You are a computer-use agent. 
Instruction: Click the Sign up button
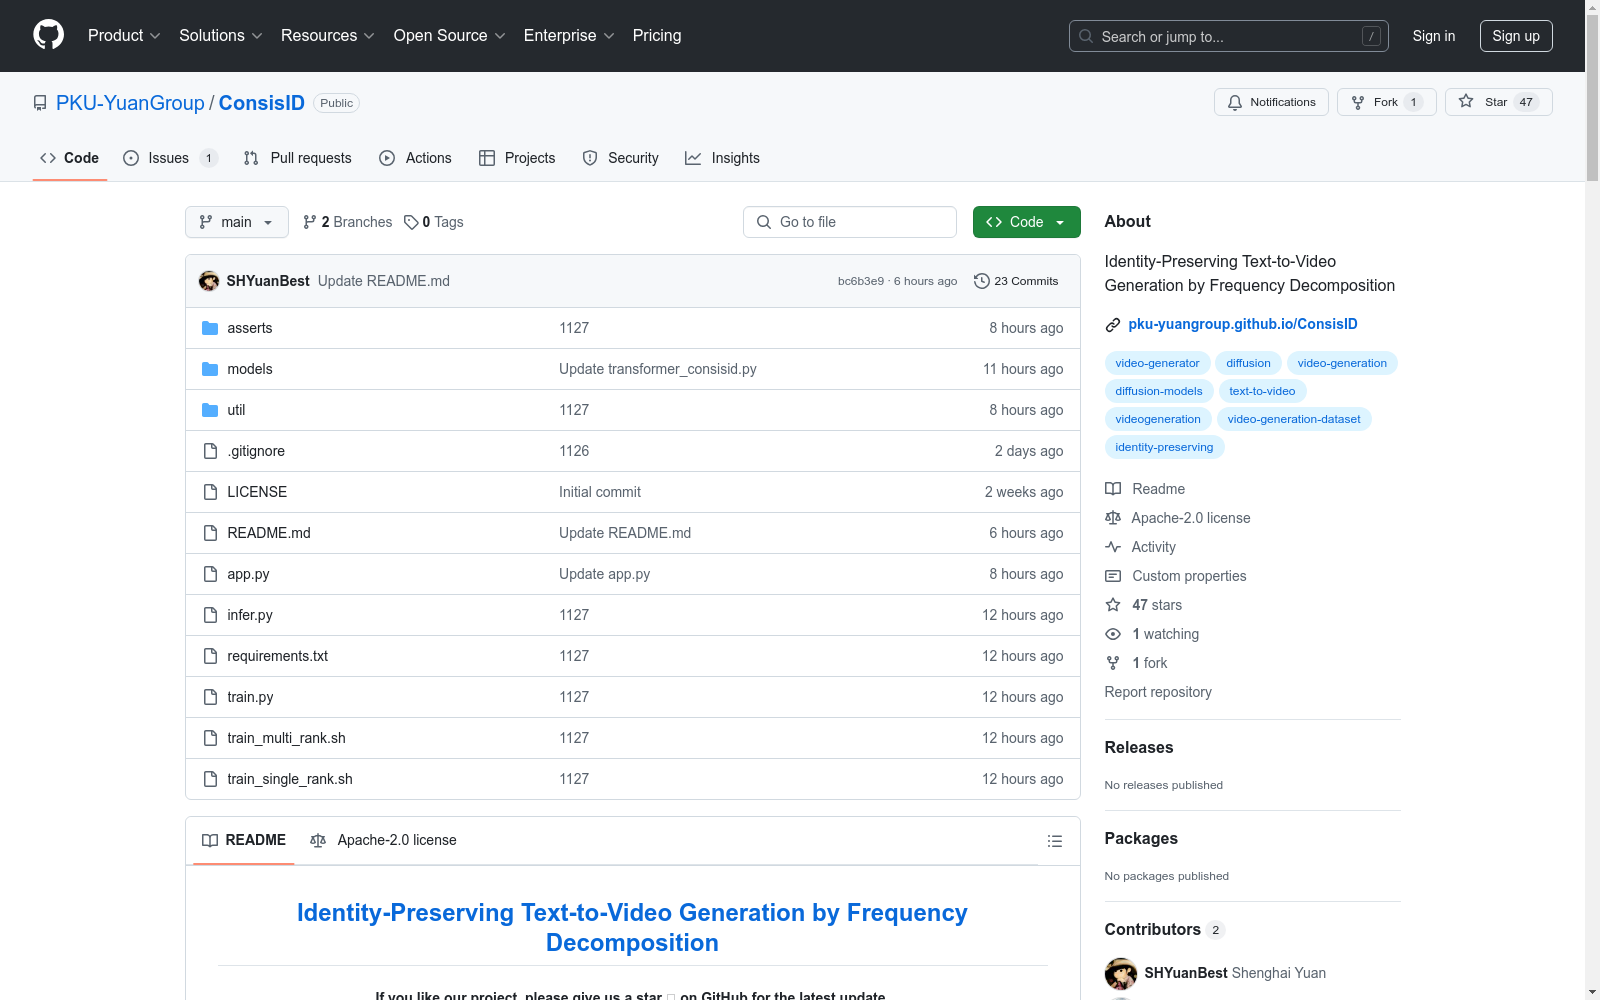(1516, 36)
